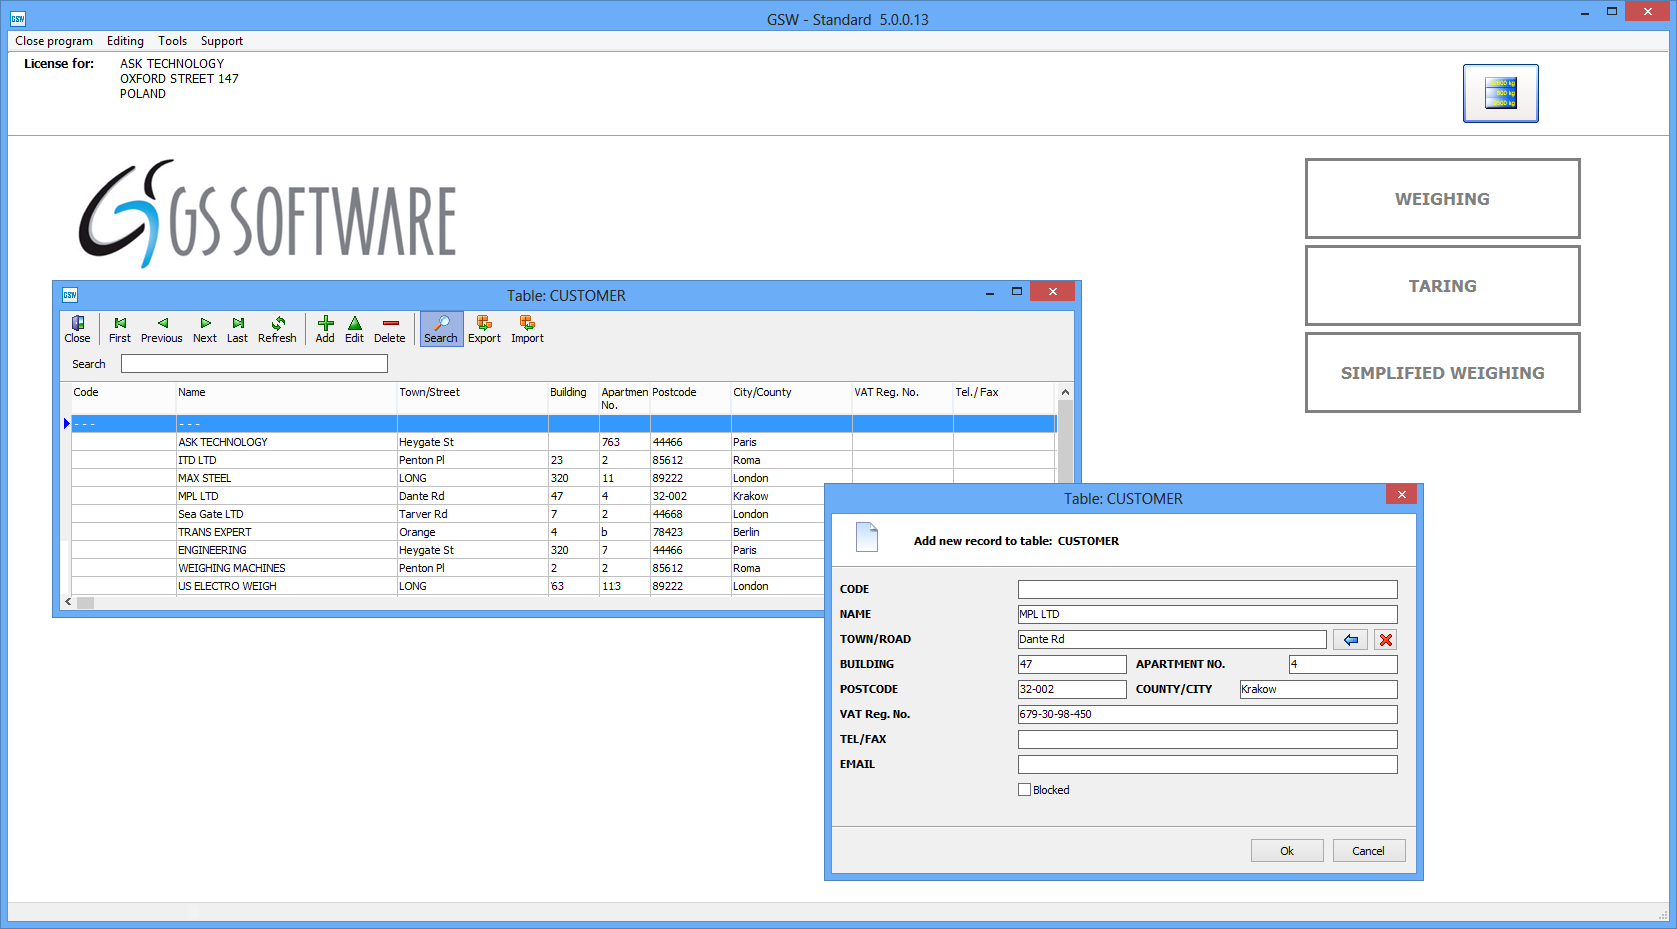Select the TRANS EXPERT customer row
Viewport: 1677px width, 929px height.
pyautogui.click(x=215, y=532)
